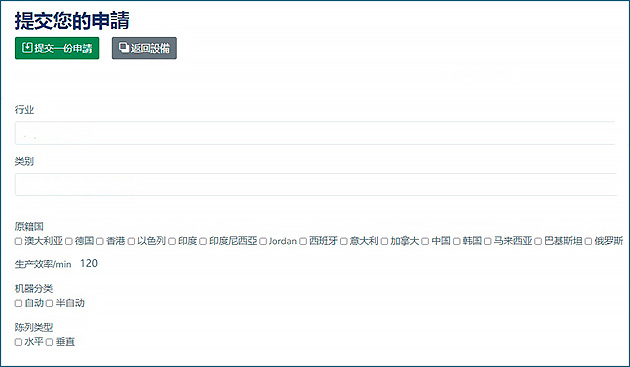
Task: Open the 行业 dropdown field
Action: point(315,133)
